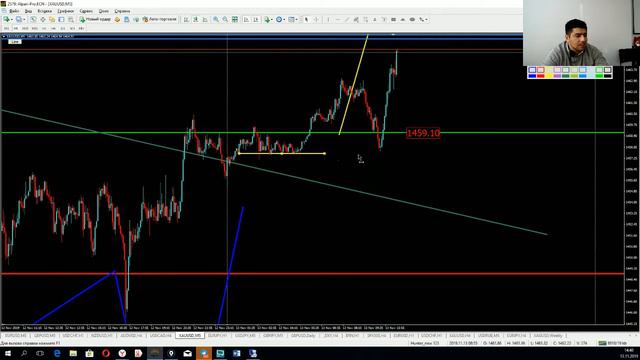Click the zoom out magnifier icon
Screen dimensions: 640x360
pyautogui.click(x=225, y=19)
